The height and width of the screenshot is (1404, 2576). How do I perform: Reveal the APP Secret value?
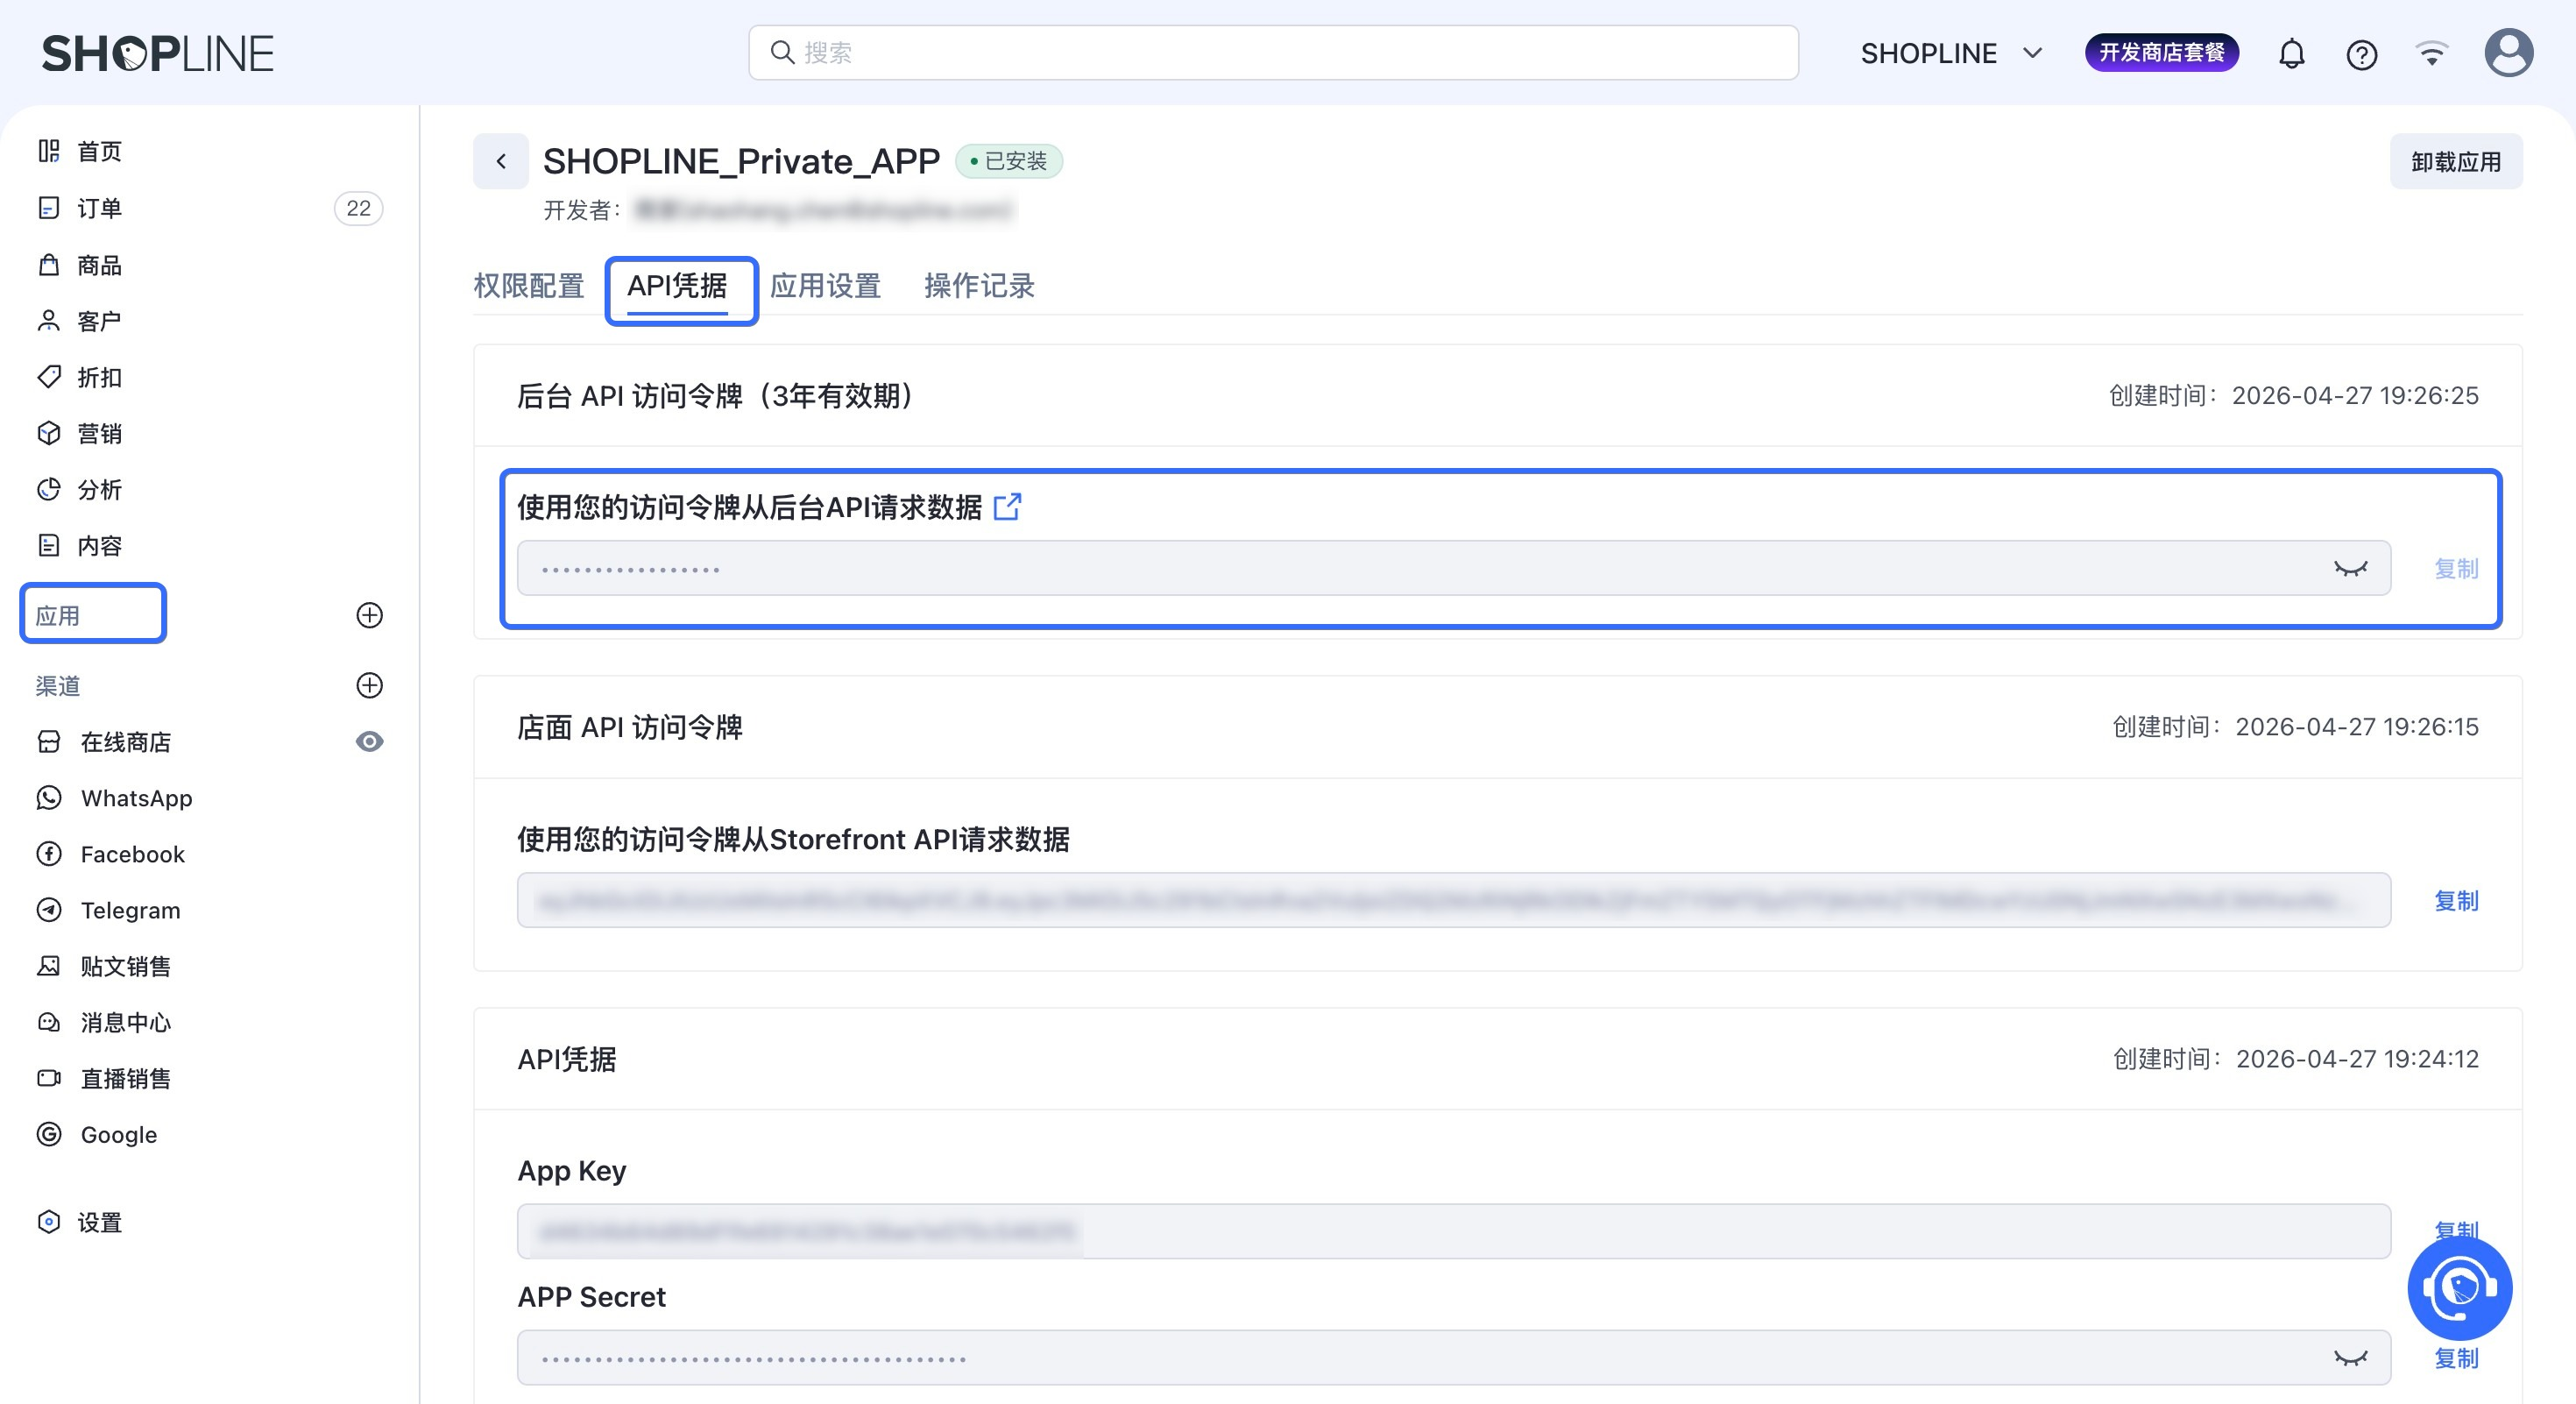[2350, 1358]
